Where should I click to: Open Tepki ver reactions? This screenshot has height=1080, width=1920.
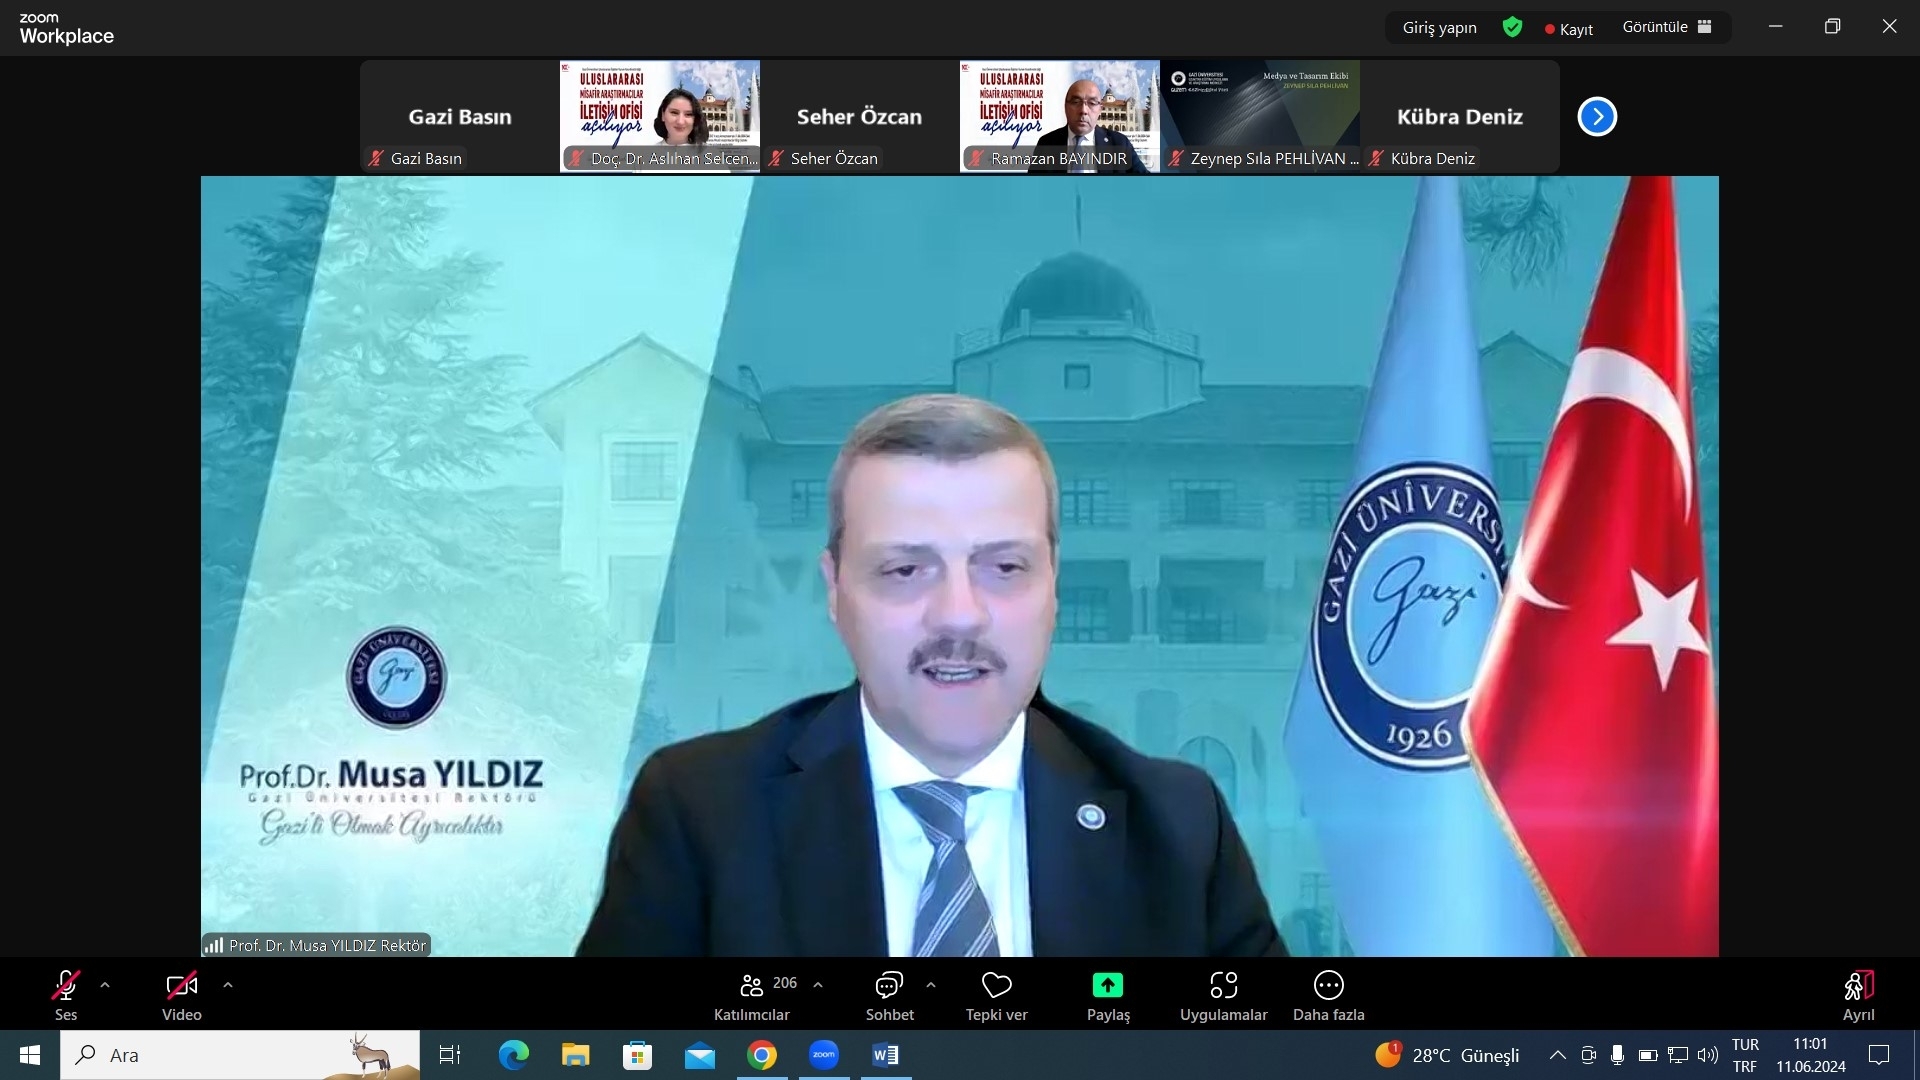[x=997, y=996]
